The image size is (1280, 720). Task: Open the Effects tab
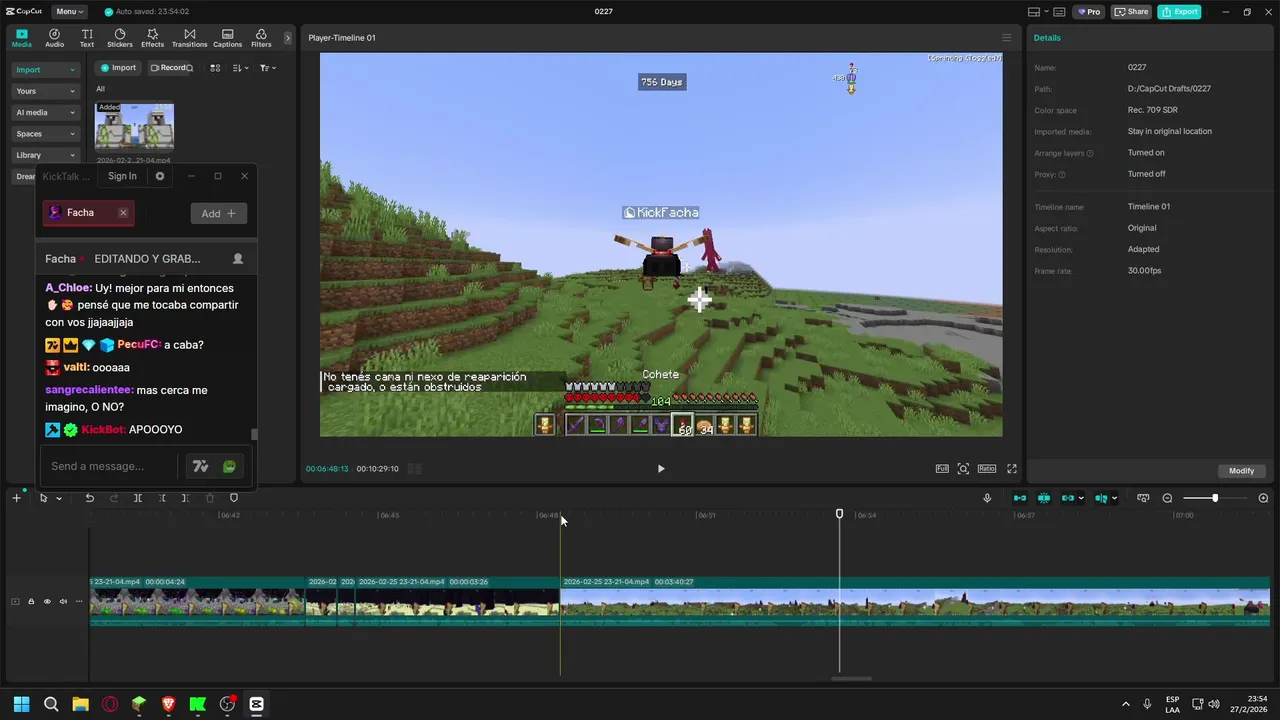tap(152, 38)
